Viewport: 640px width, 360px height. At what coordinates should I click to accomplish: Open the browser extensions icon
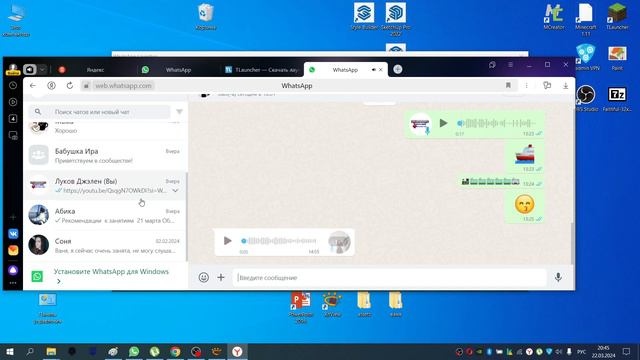[547, 85]
